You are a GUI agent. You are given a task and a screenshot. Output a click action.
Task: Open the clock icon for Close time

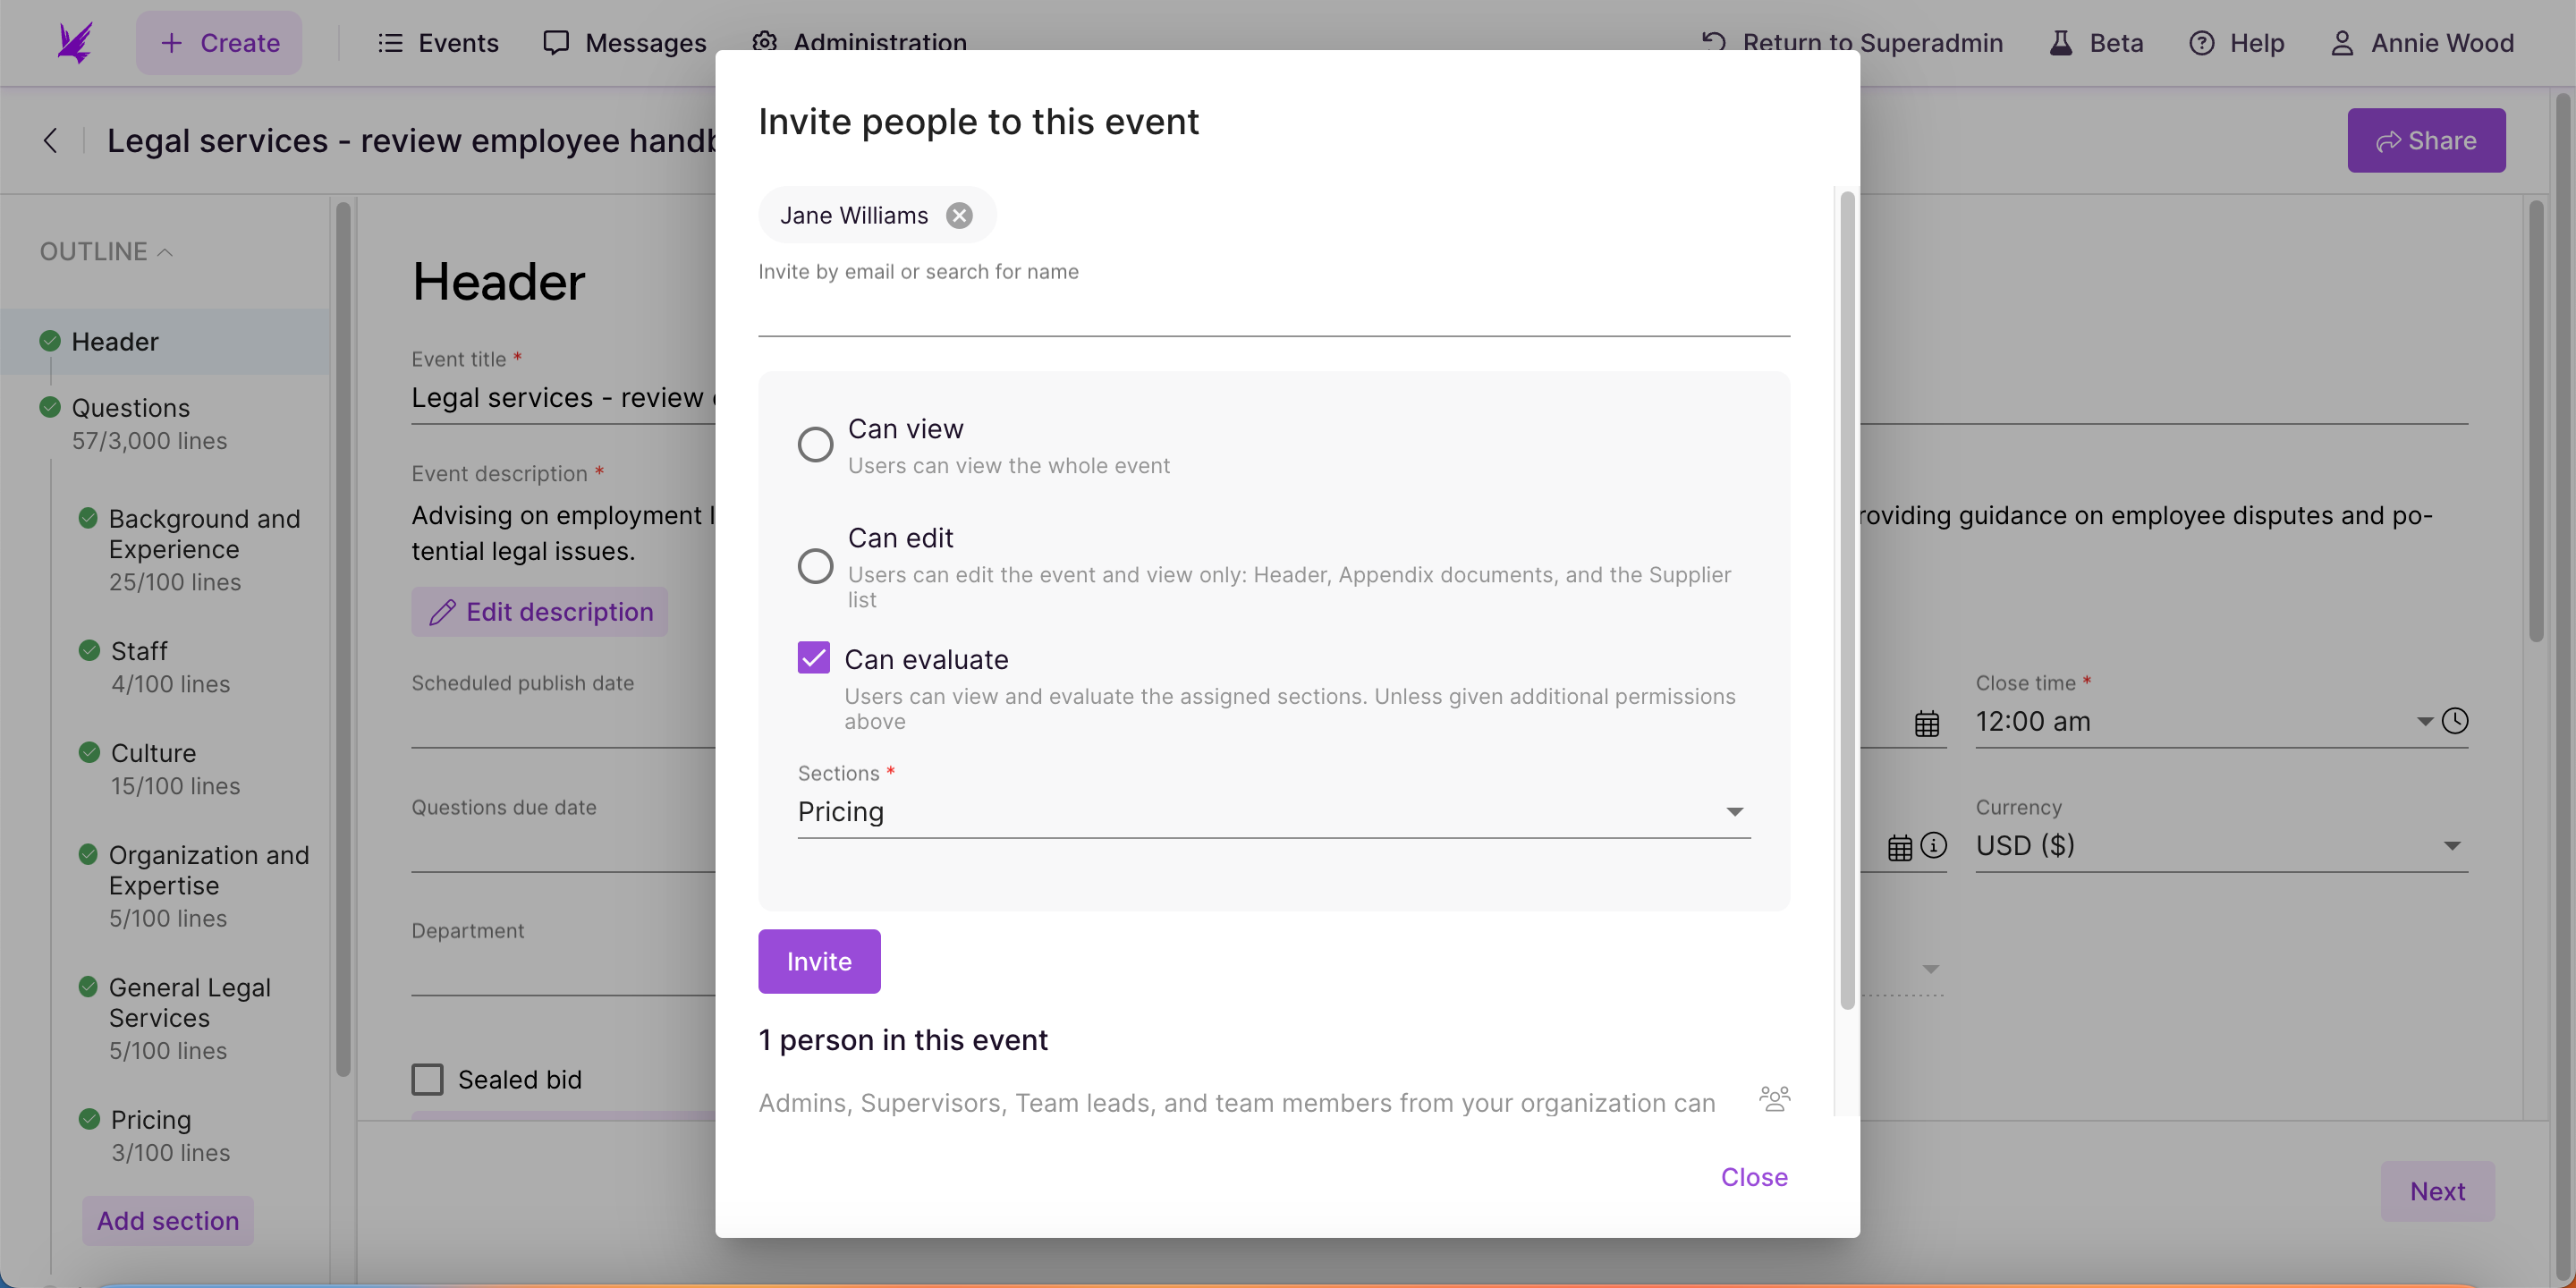(2455, 720)
